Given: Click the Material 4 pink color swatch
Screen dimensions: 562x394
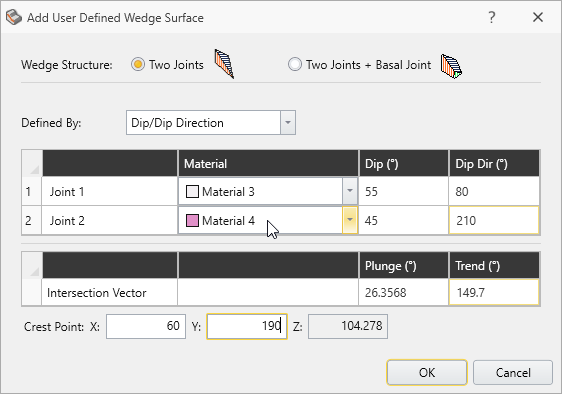Looking at the screenshot, I should tap(192, 220).
